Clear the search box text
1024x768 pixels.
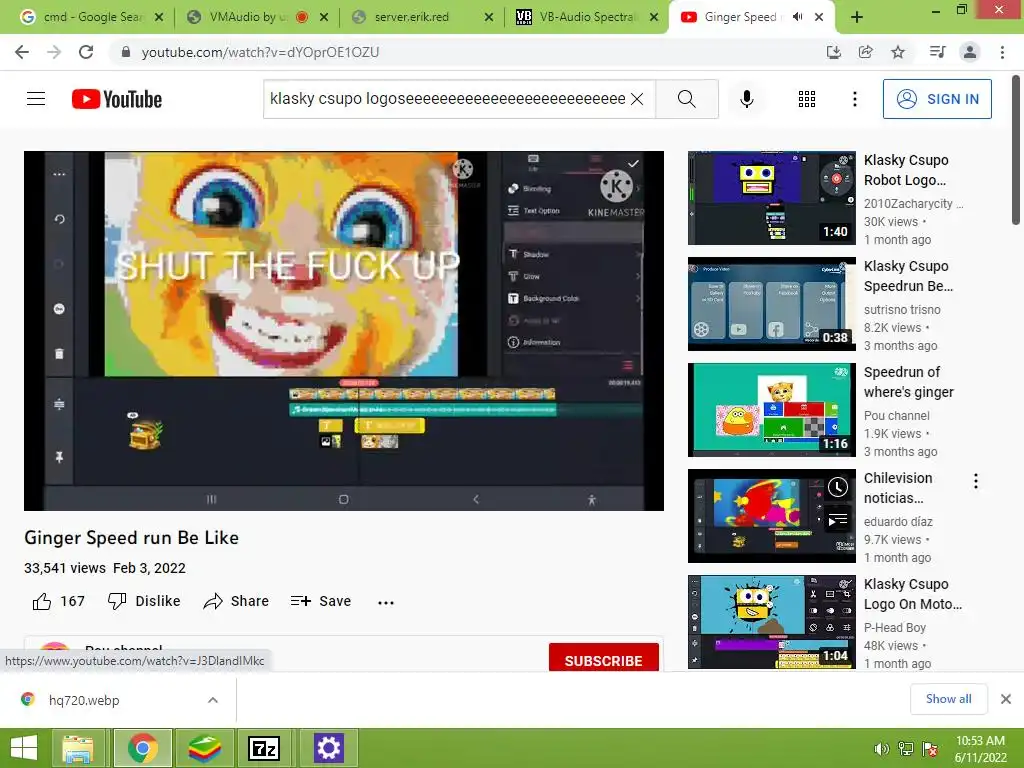tap(637, 99)
